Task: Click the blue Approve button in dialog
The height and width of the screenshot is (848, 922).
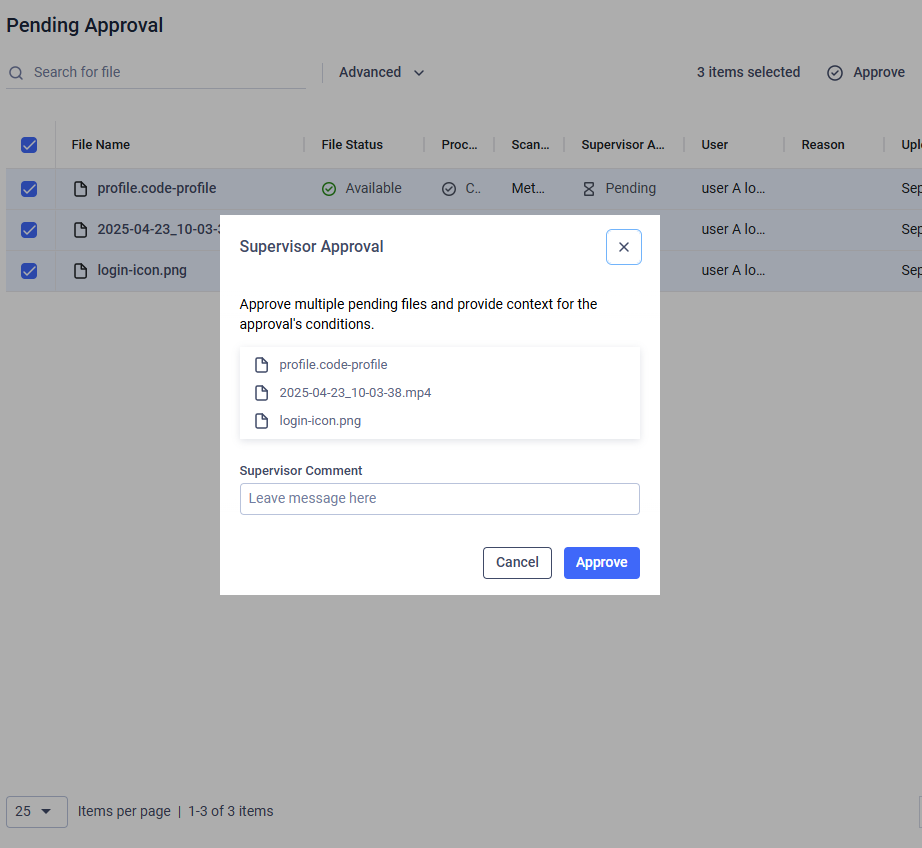Action: coord(601,562)
